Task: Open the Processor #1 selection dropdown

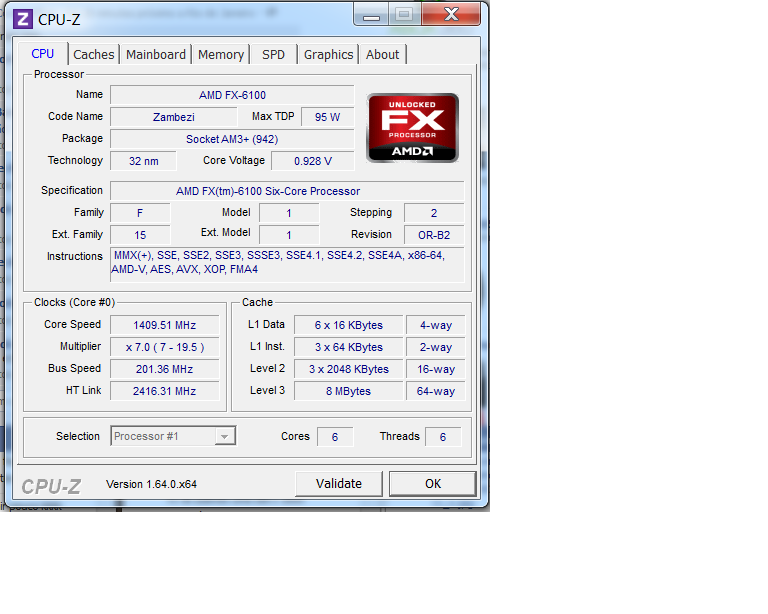Action: pos(173,436)
